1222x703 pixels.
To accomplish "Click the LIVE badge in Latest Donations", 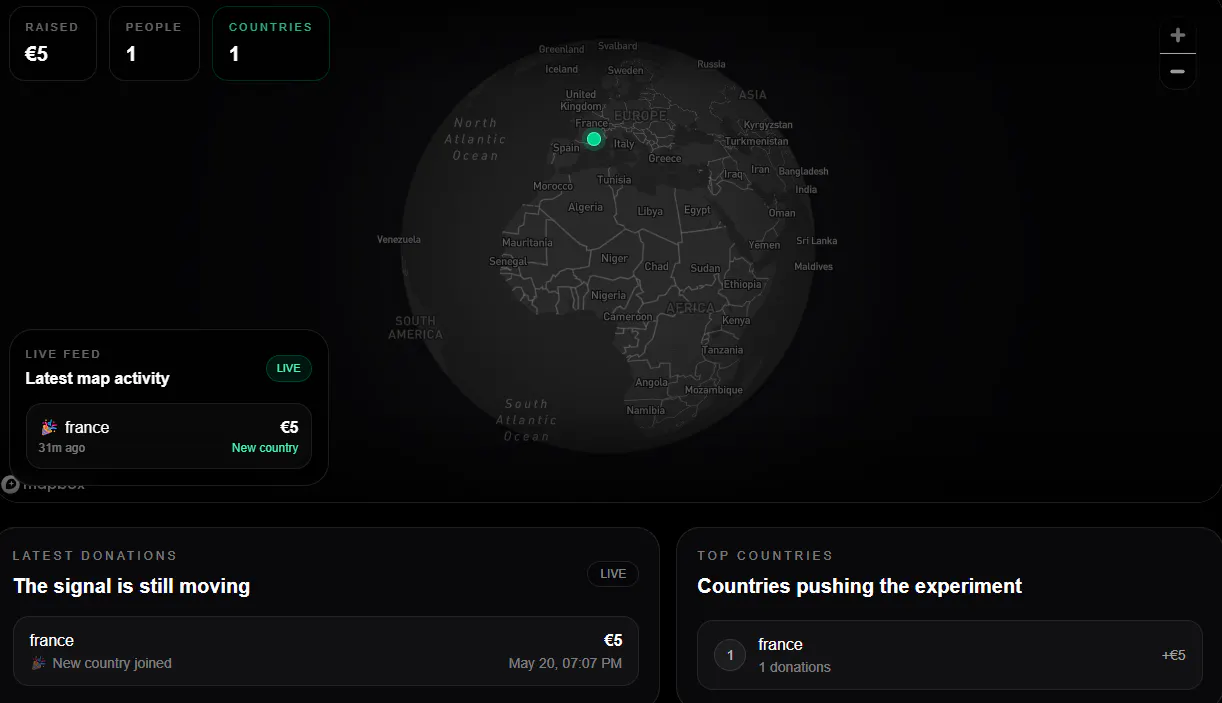I will tap(613, 574).
